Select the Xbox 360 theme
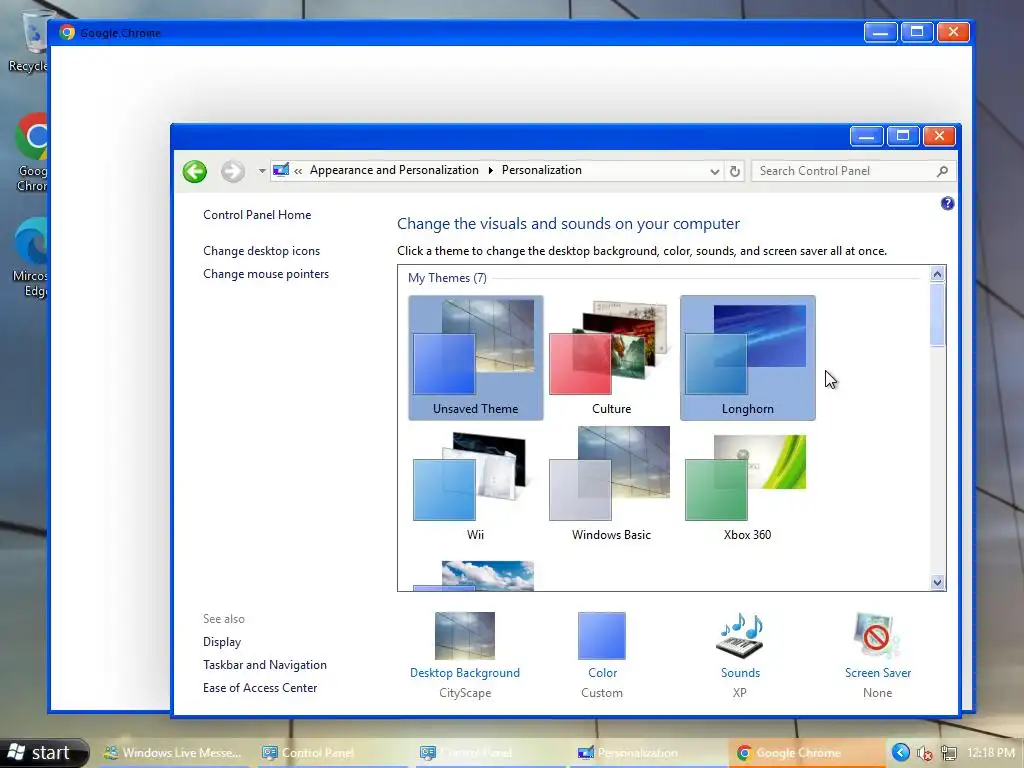Screen dimensions: 1024x768 (748, 485)
